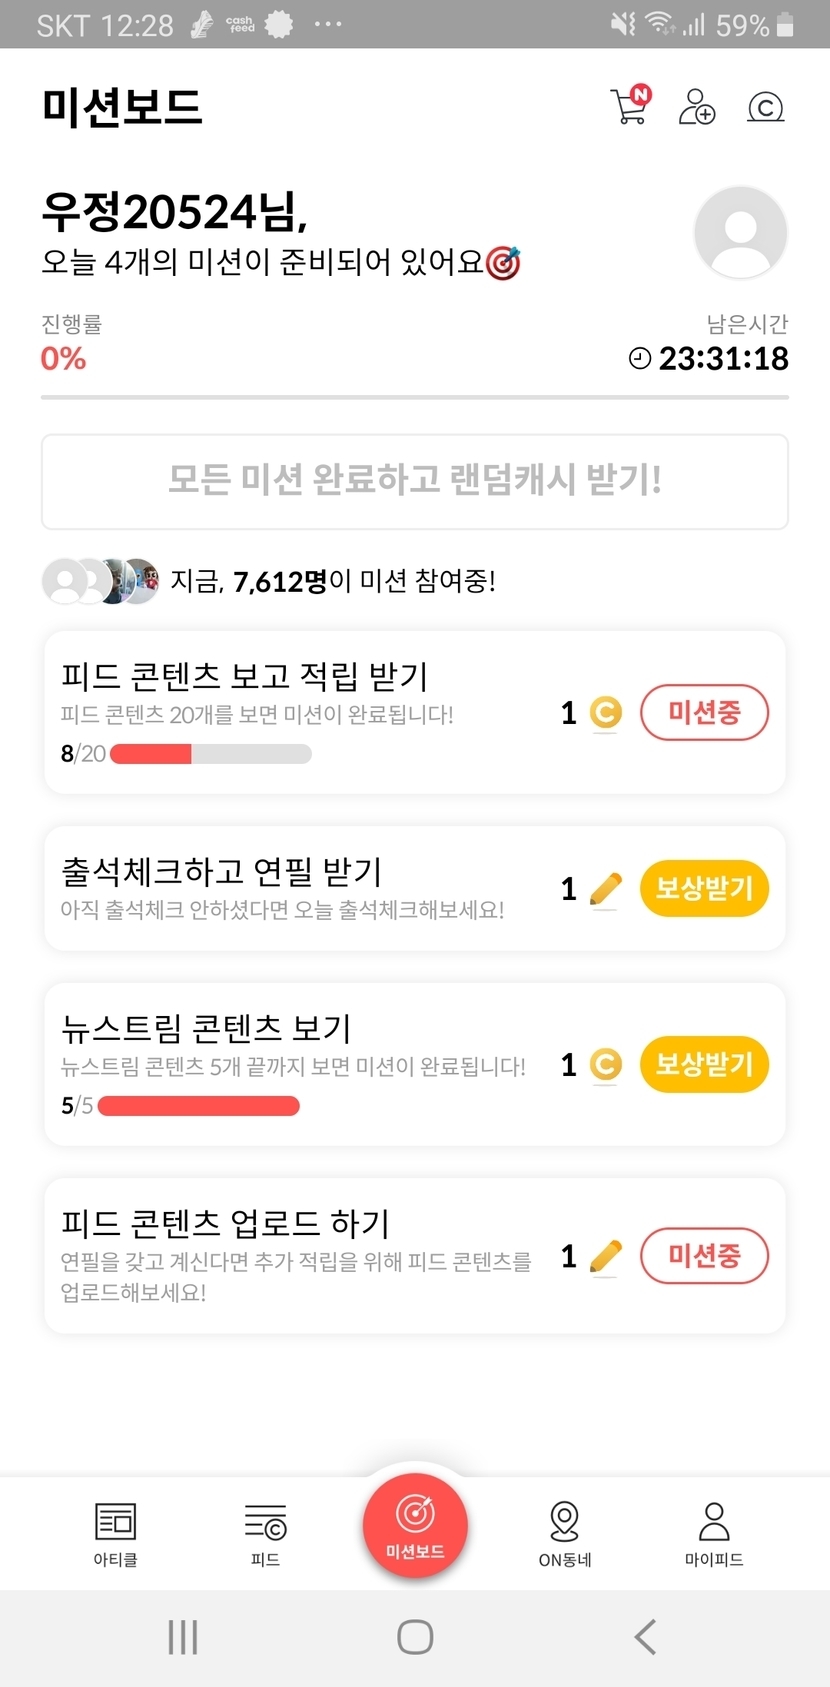830x1687 pixels.
Task: Open the cash coin icon in header
Action: [x=765, y=107]
